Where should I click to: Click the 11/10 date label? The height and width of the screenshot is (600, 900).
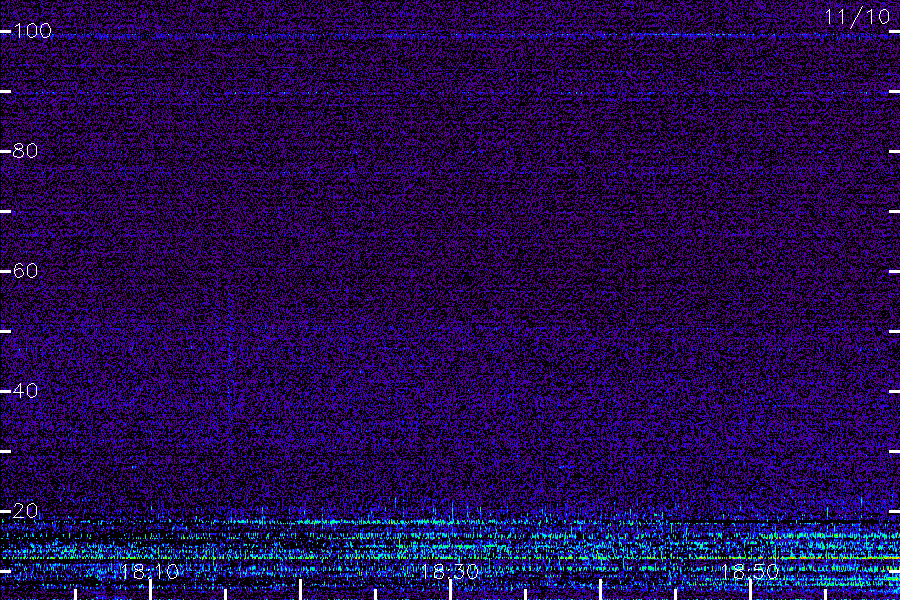pos(857,17)
